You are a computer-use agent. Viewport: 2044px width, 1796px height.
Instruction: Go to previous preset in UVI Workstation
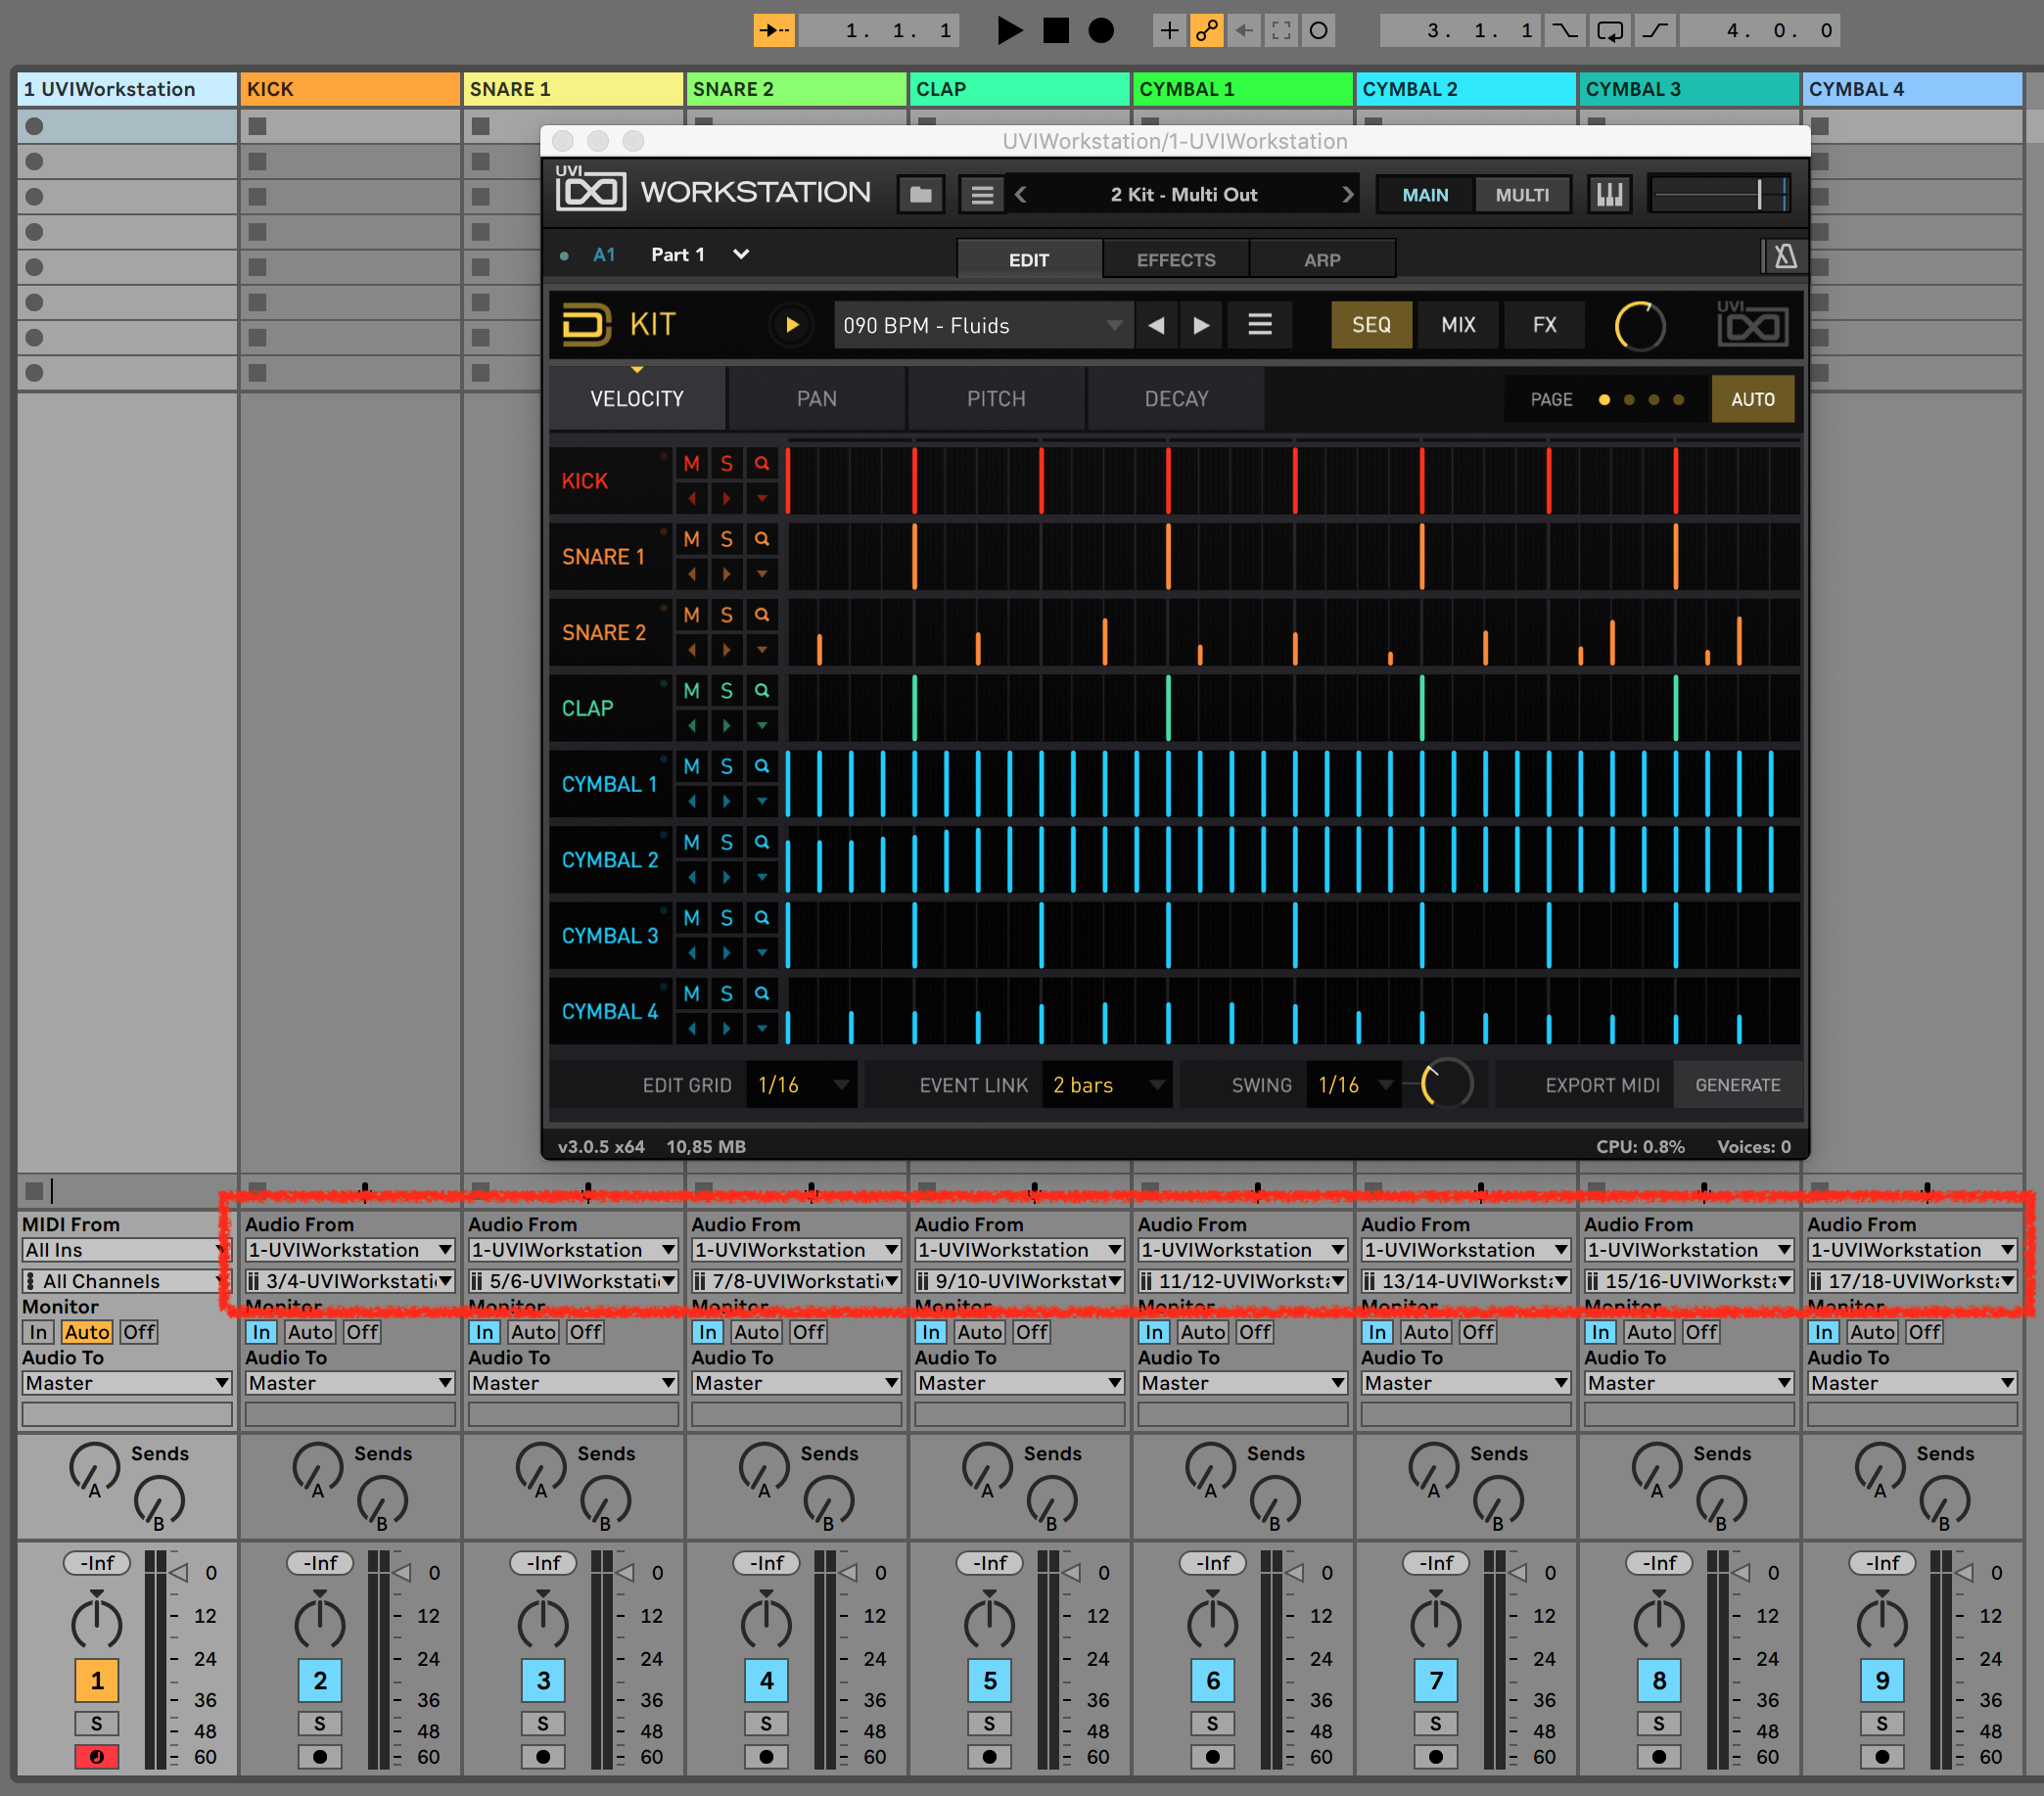[x=1021, y=194]
